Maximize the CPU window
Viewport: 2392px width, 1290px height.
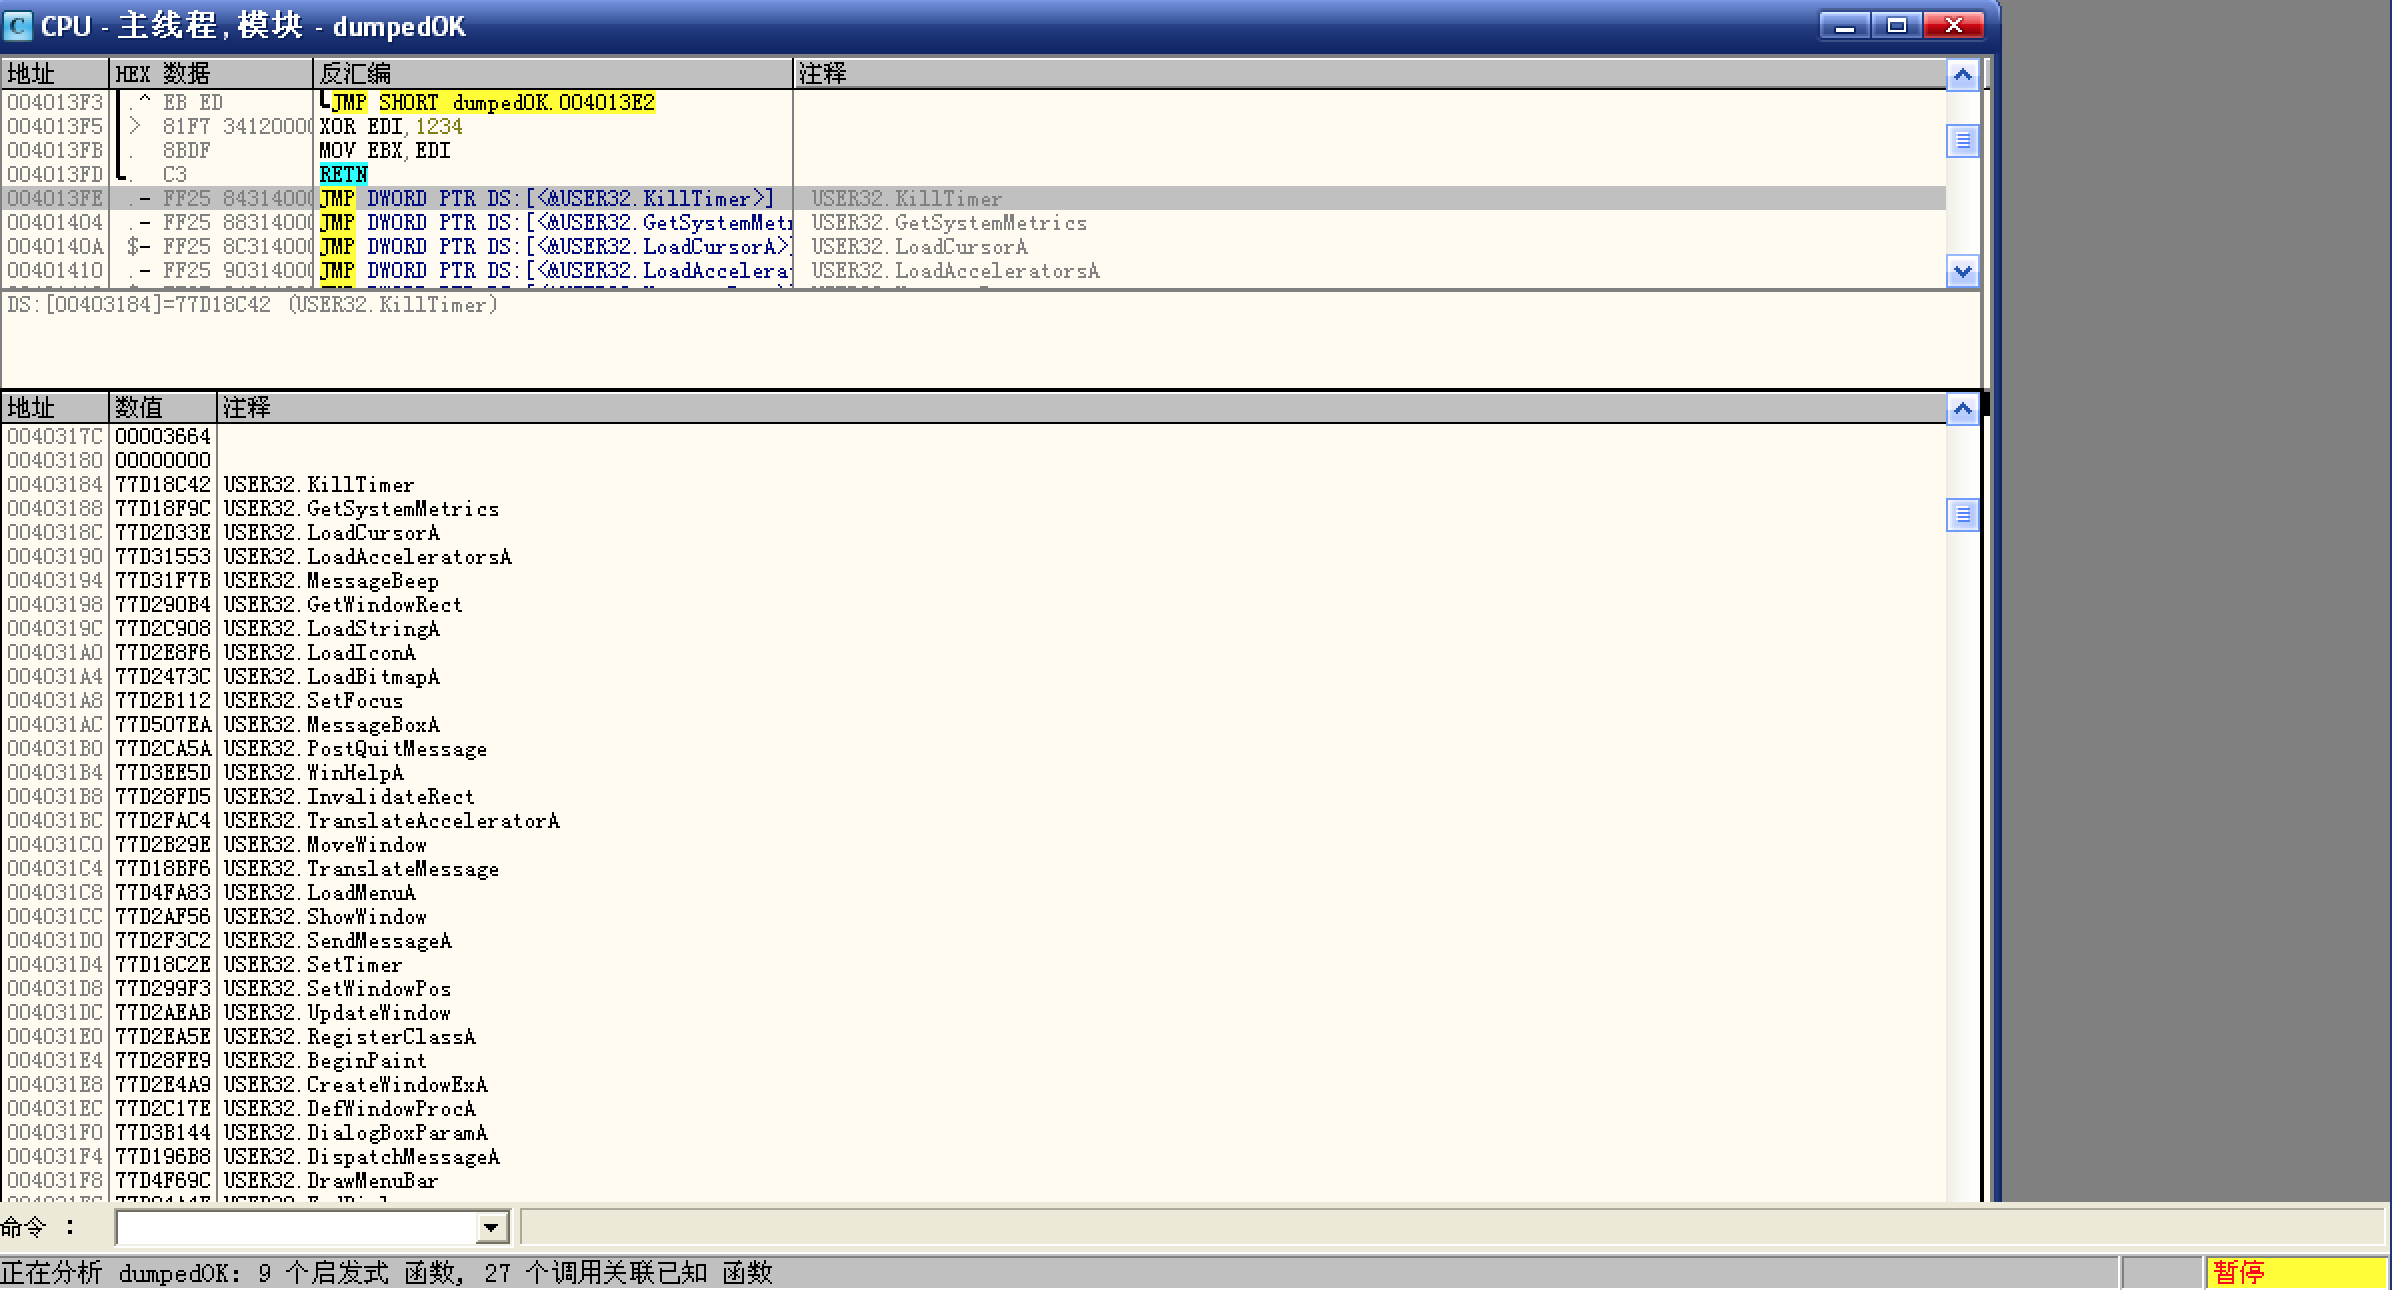coord(1896,26)
